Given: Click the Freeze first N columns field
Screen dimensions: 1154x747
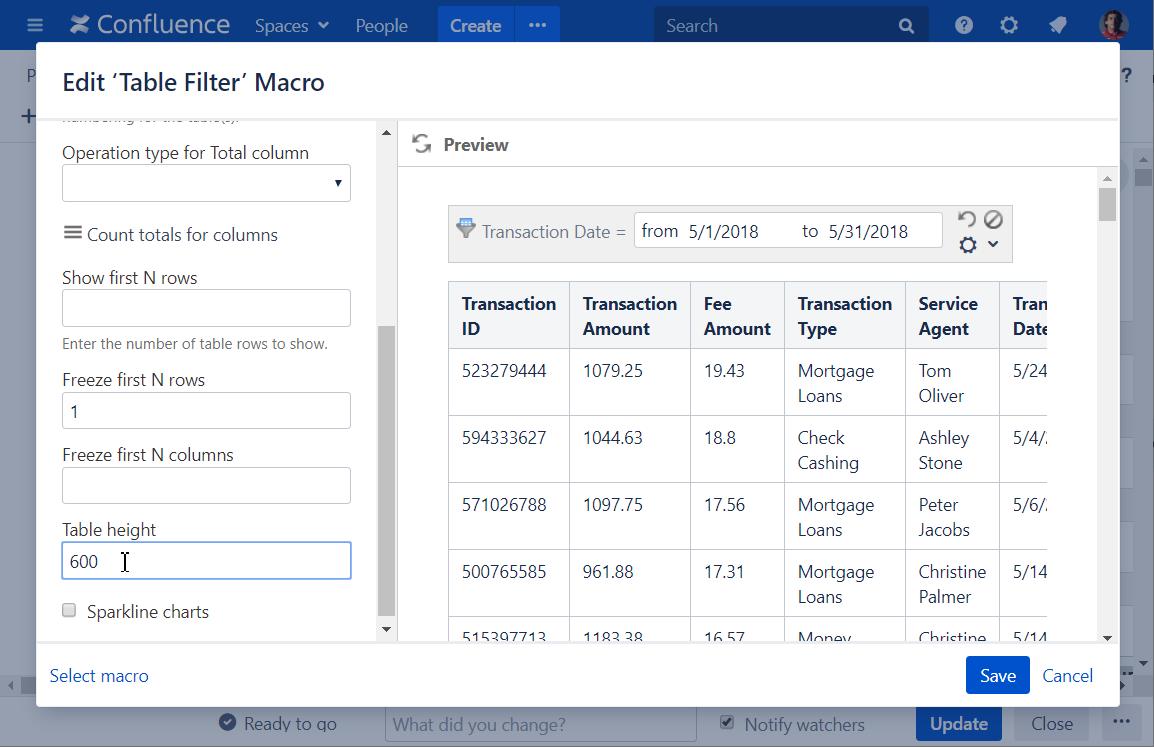Looking at the screenshot, I should (x=206, y=486).
